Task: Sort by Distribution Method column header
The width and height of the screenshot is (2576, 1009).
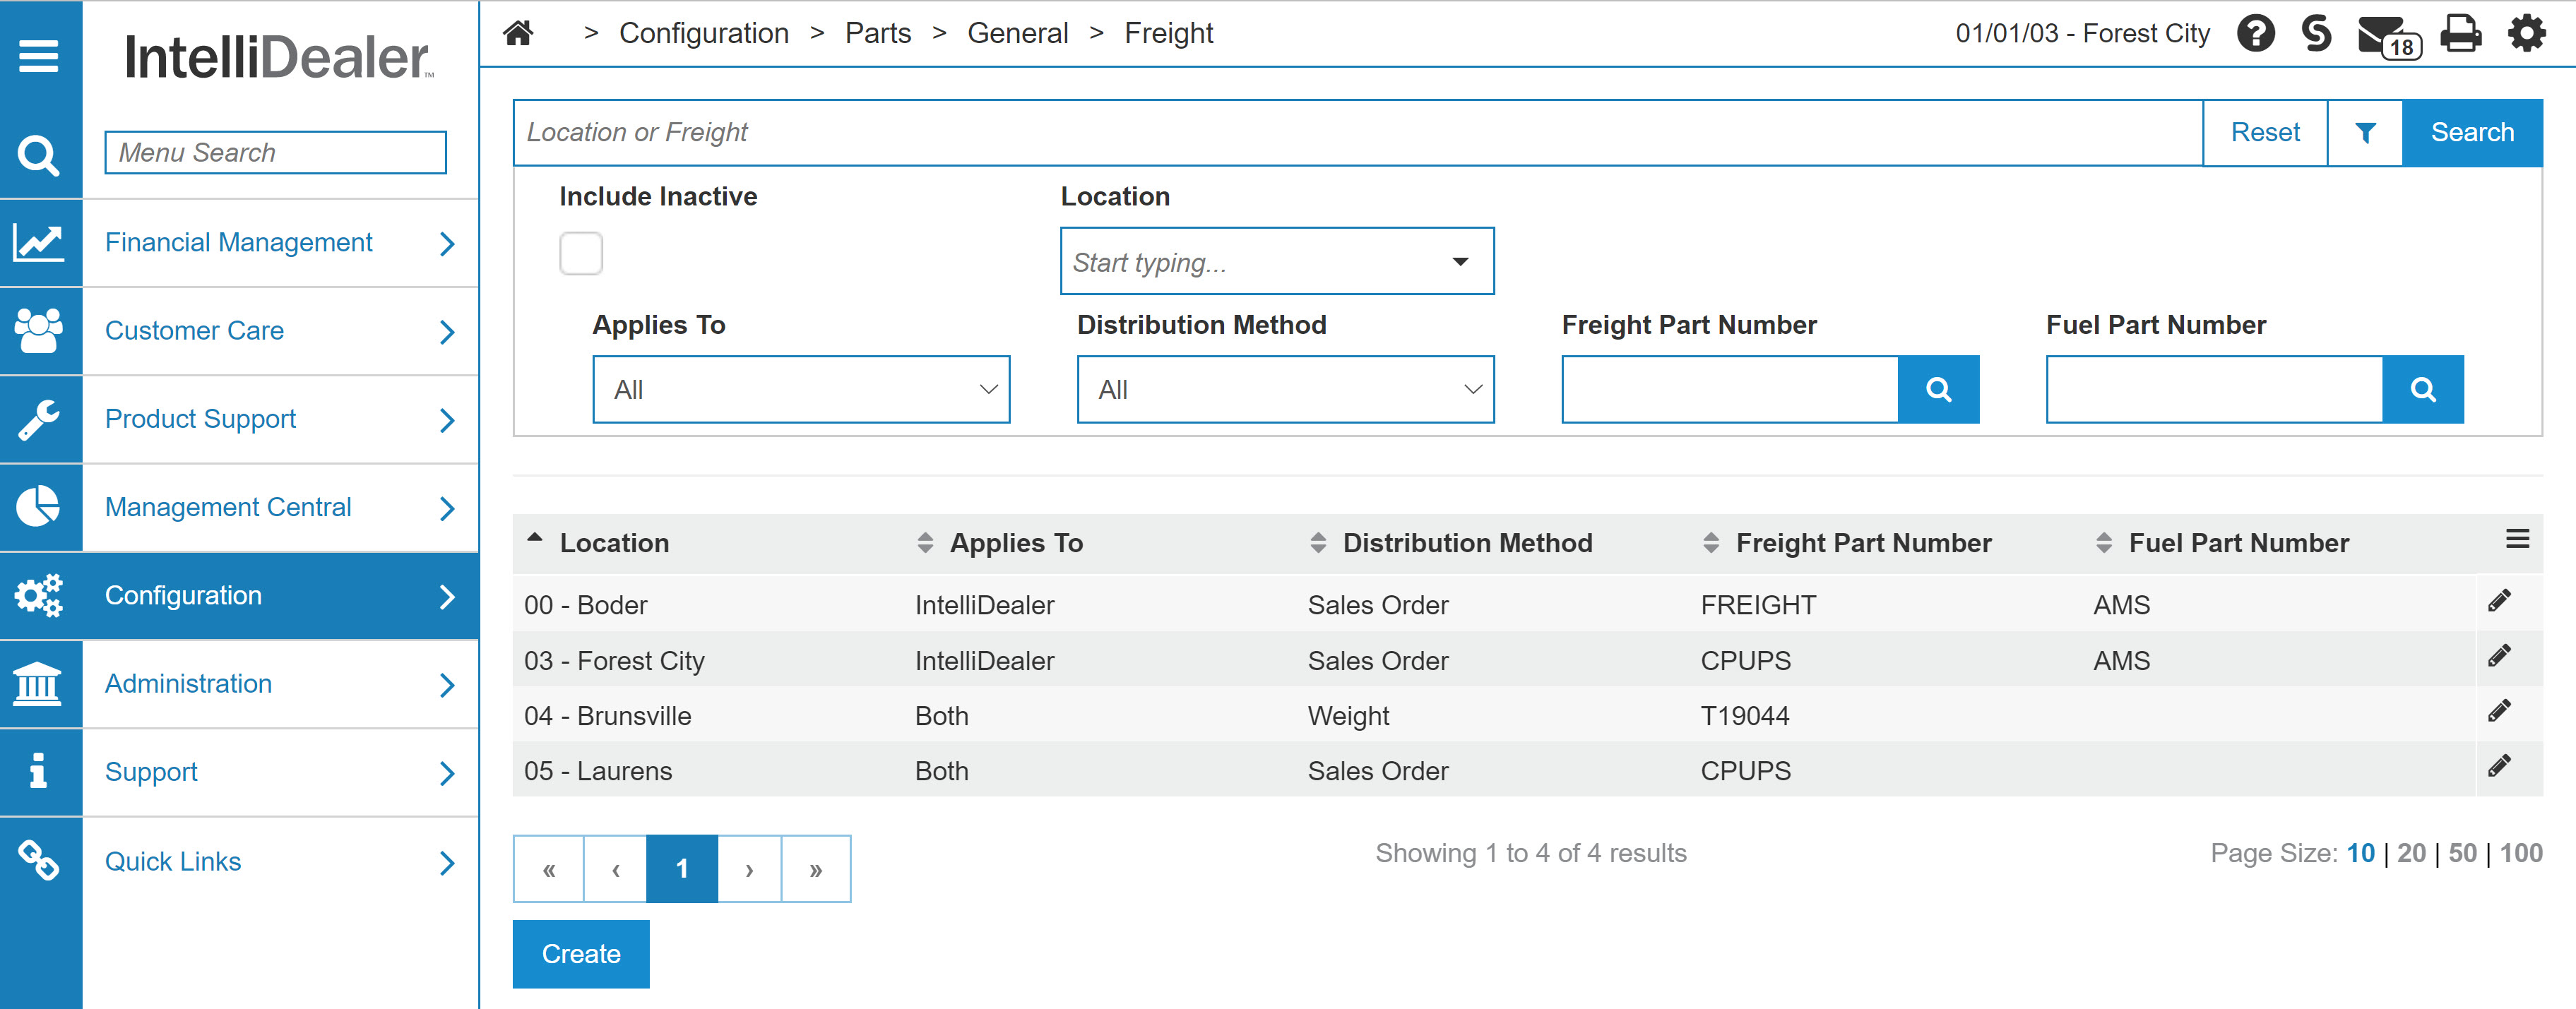Action: tap(1467, 543)
